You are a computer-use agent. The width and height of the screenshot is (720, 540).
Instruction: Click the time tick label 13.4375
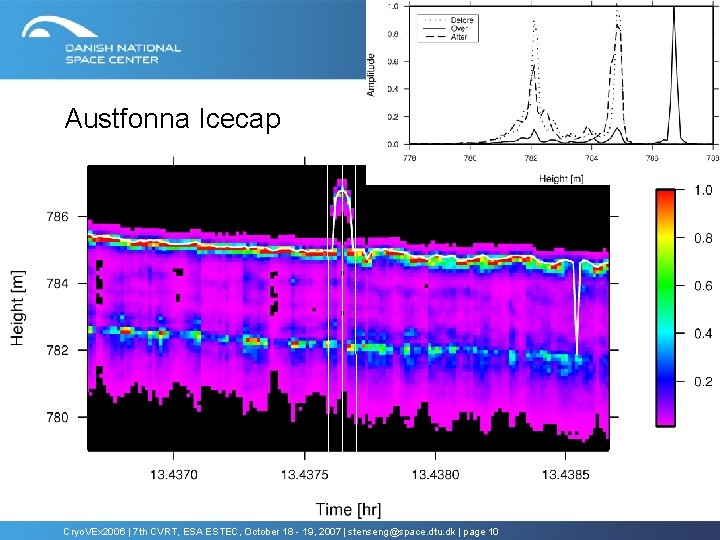click(x=304, y=474)
